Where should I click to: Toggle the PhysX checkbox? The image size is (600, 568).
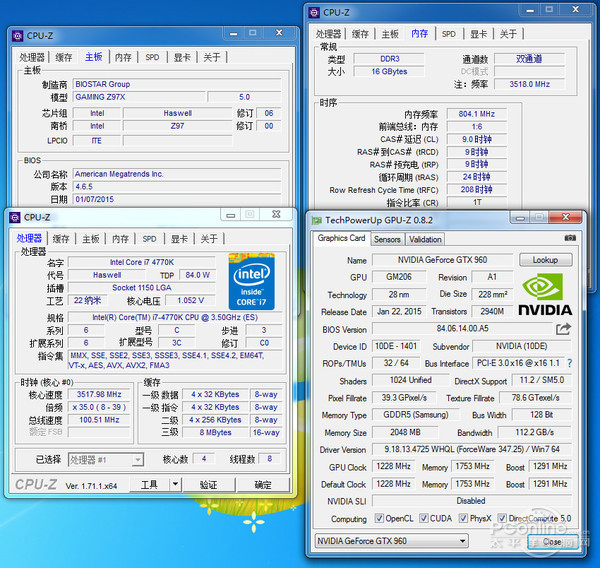pos(463,518)
